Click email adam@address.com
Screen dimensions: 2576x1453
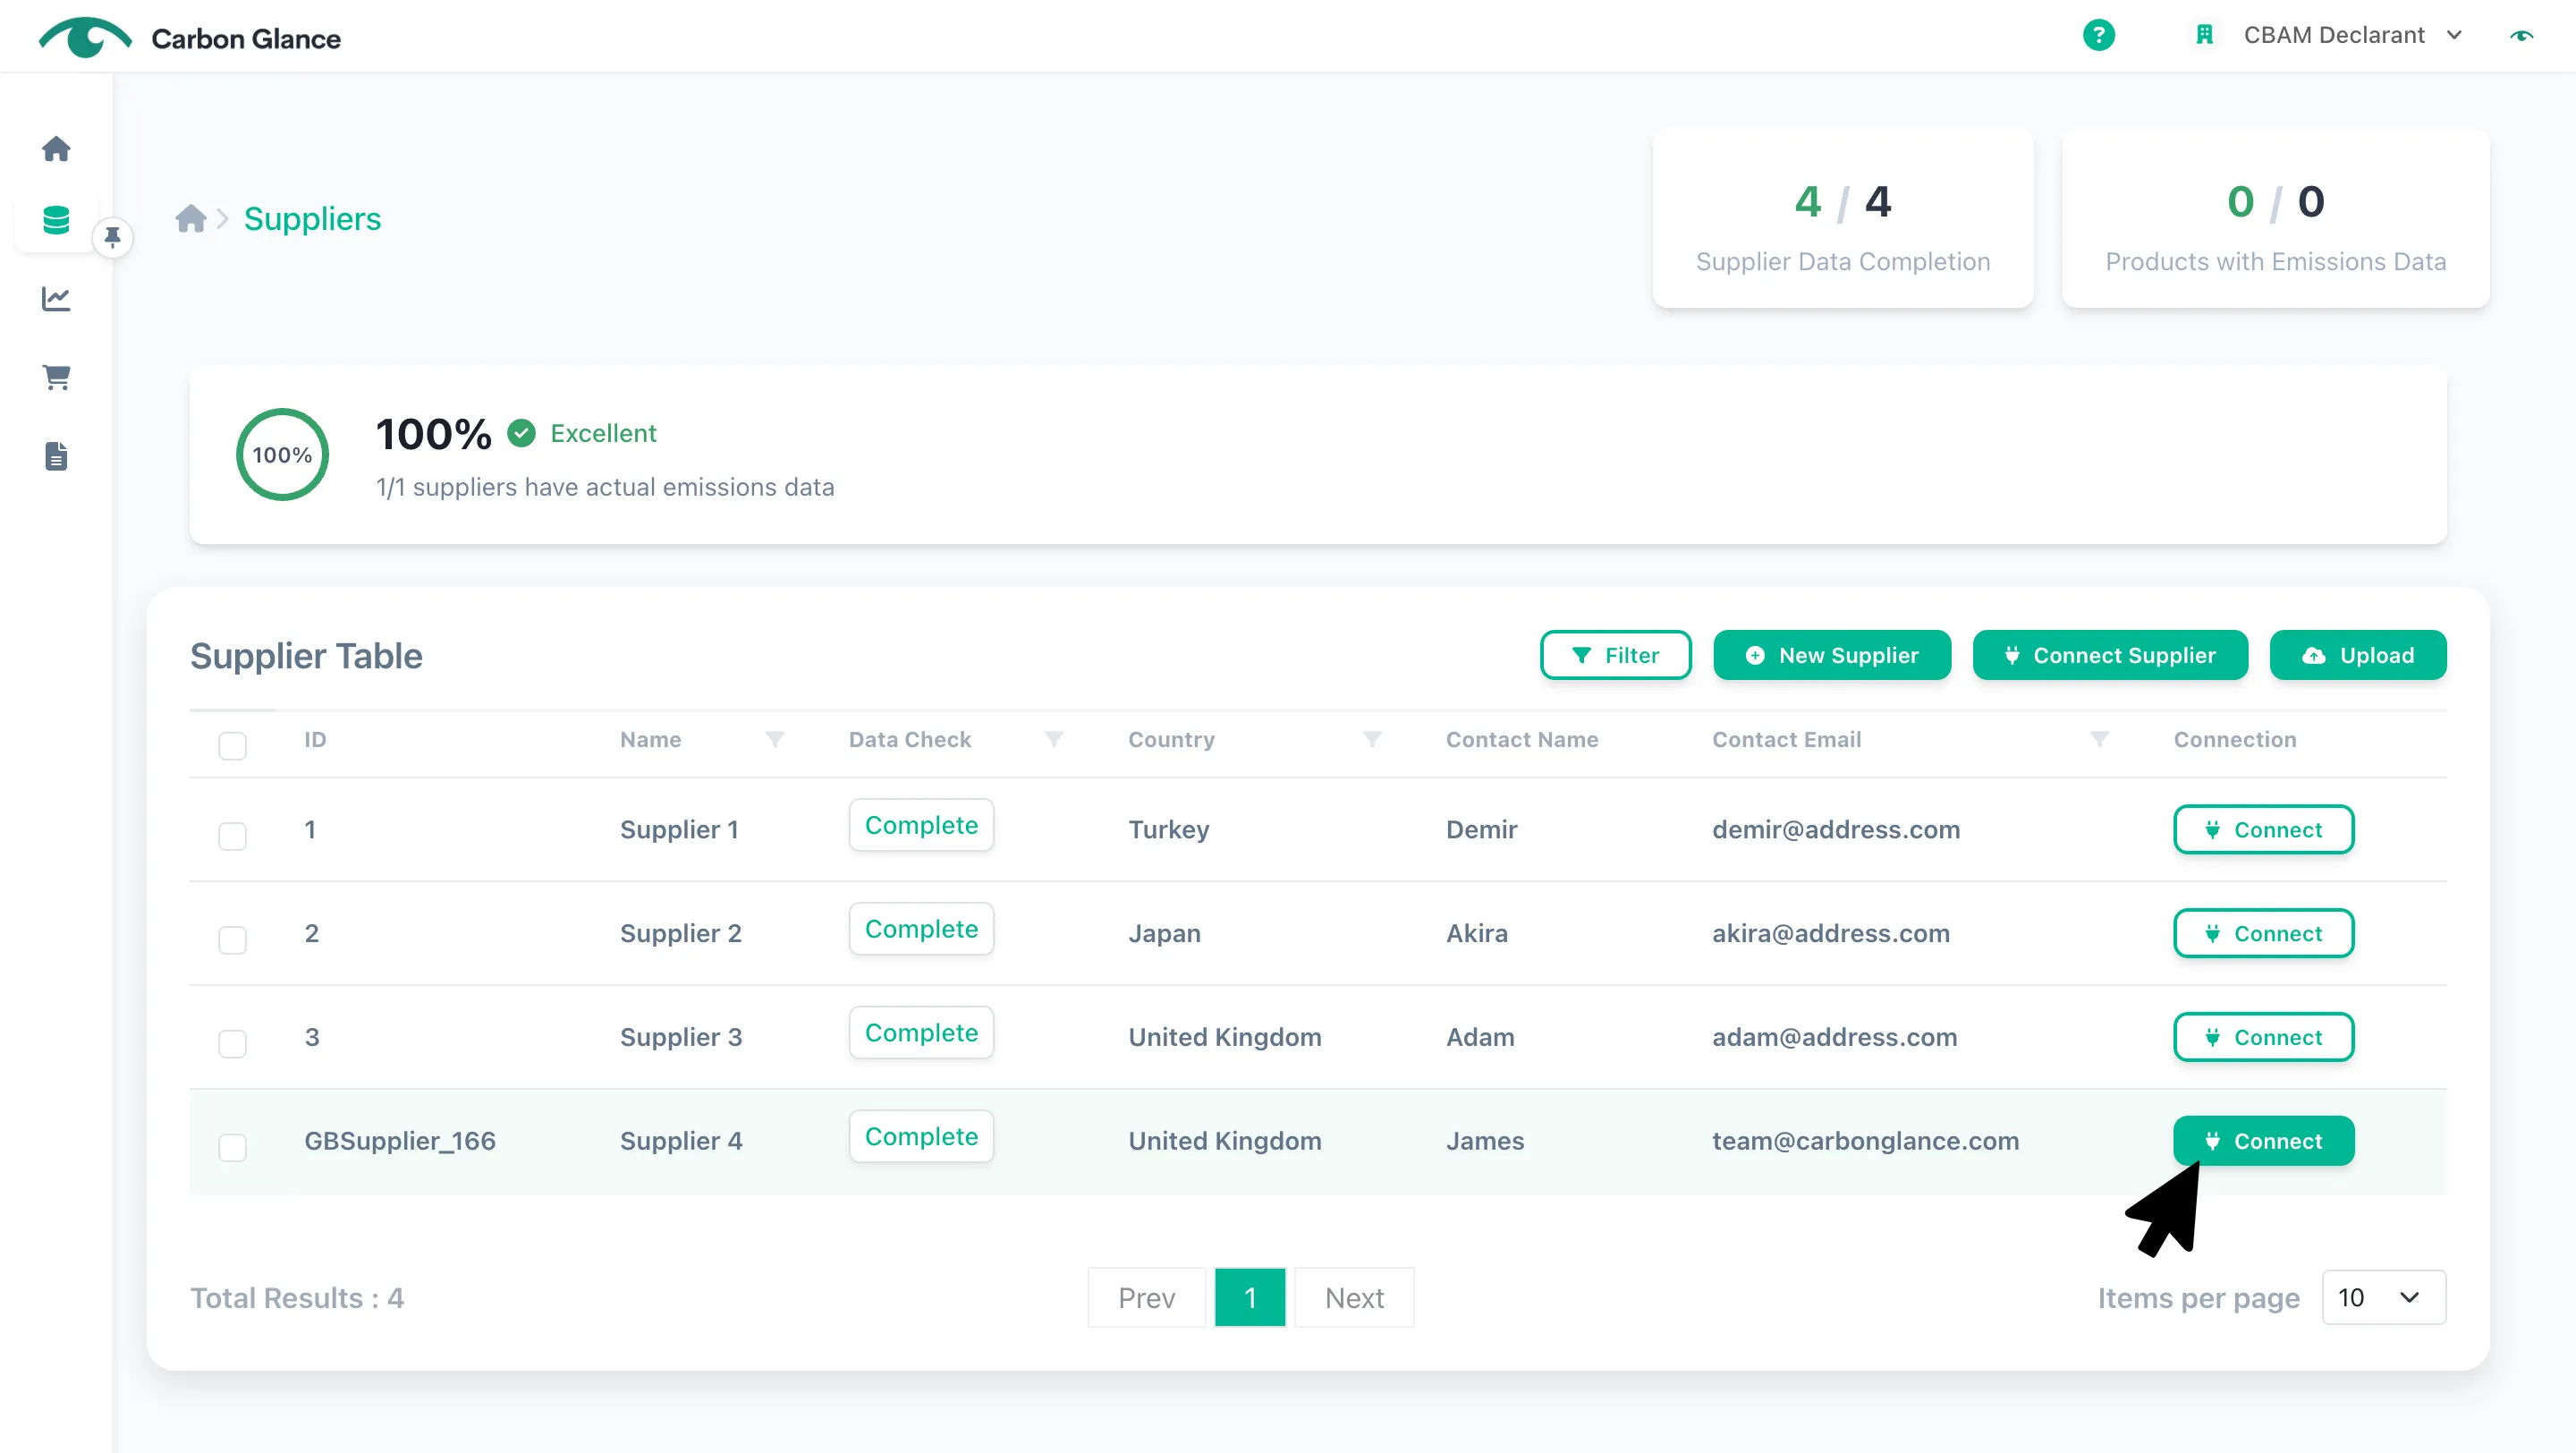(1835, 1037)
